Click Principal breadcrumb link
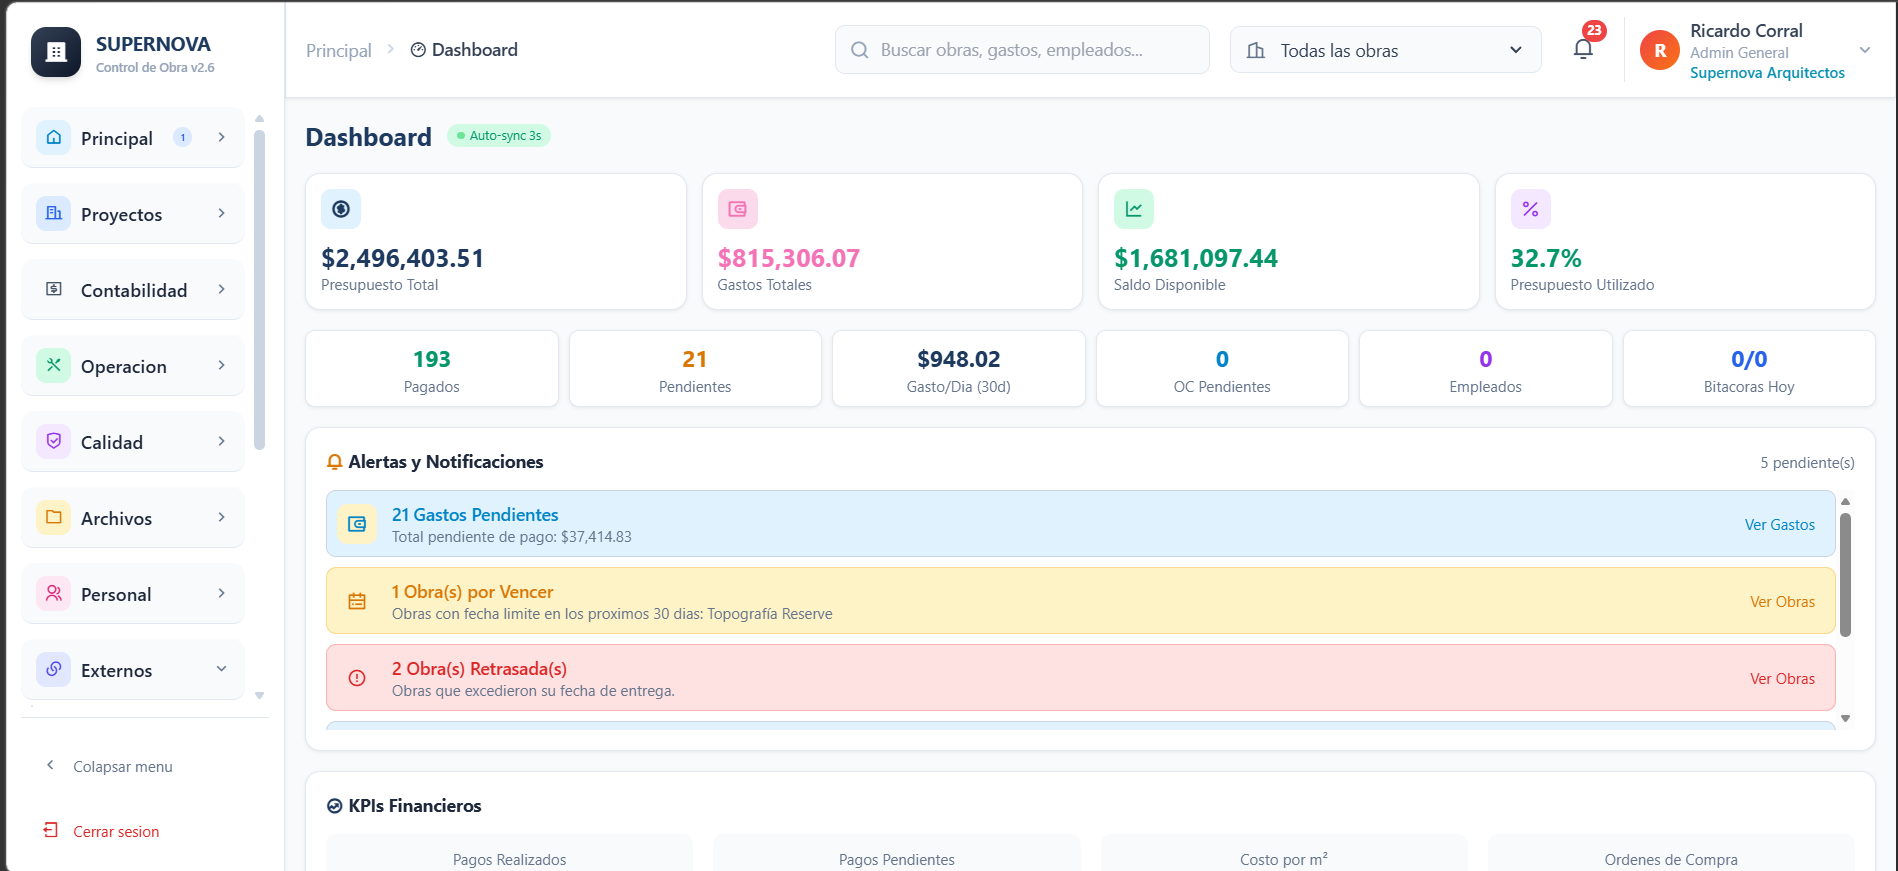Screen dimensions: 1898x871 pyautogui.click(x=338, y=50)
